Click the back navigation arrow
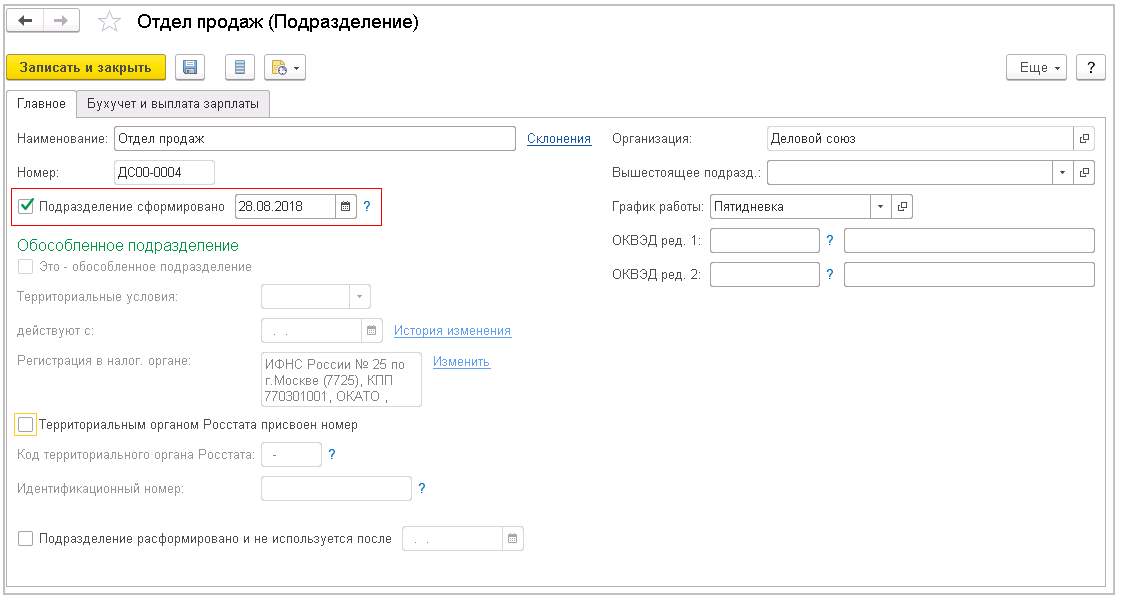Screen dimensions: 1124x608 [25, 19]
